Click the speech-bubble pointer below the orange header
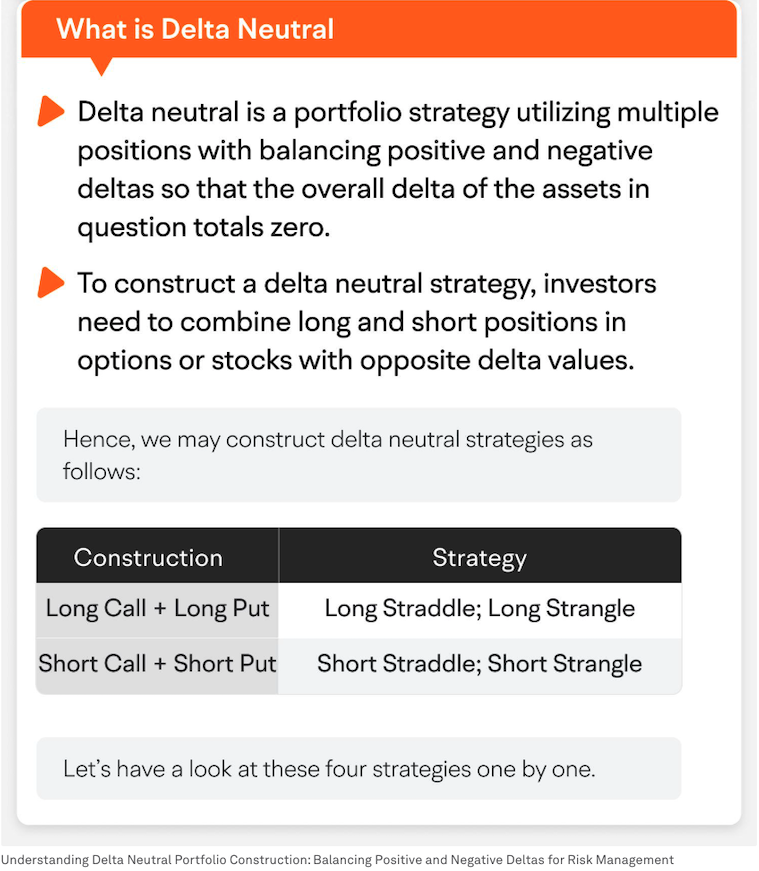Image resolution: width=759 pixels, height=871 pixels. pos(101,66)
